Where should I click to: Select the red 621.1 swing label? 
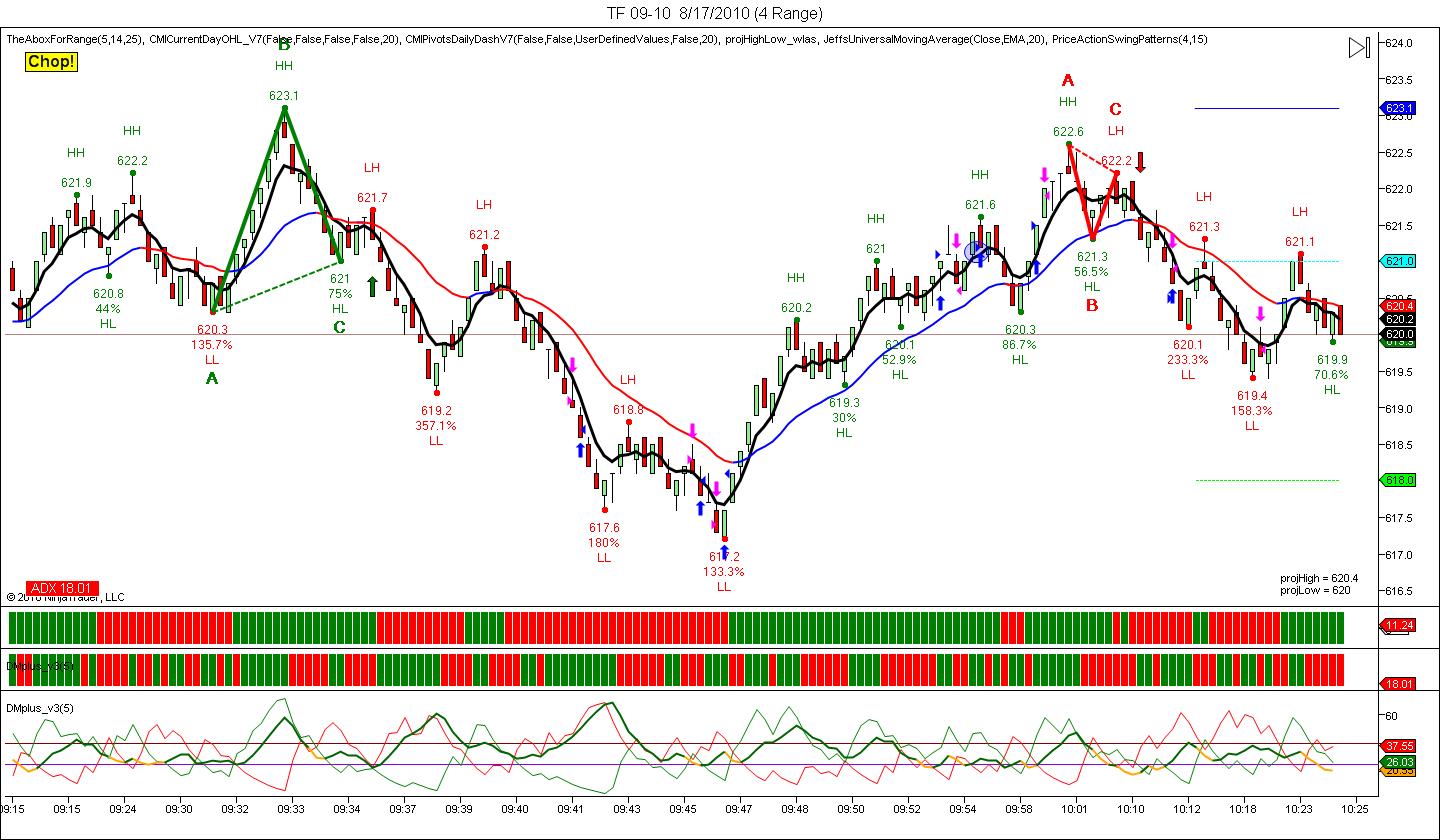pos(1300,241)
